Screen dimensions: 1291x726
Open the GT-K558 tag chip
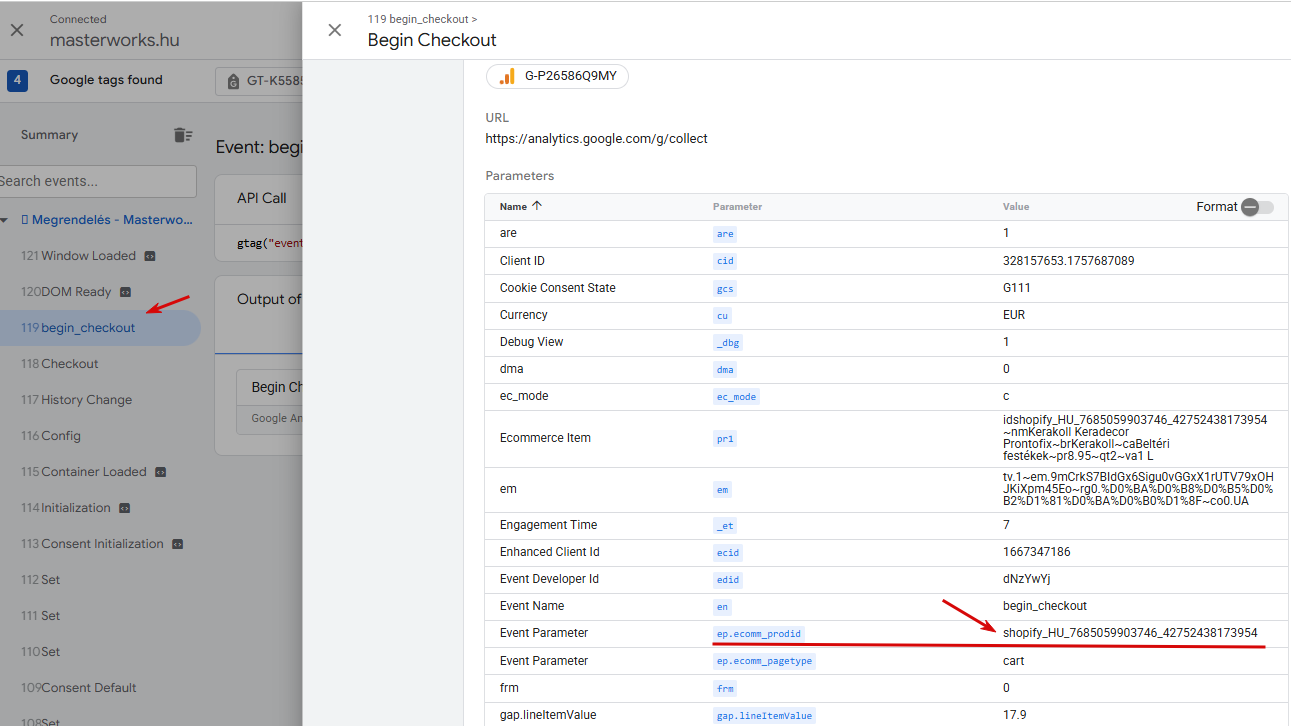258,81
